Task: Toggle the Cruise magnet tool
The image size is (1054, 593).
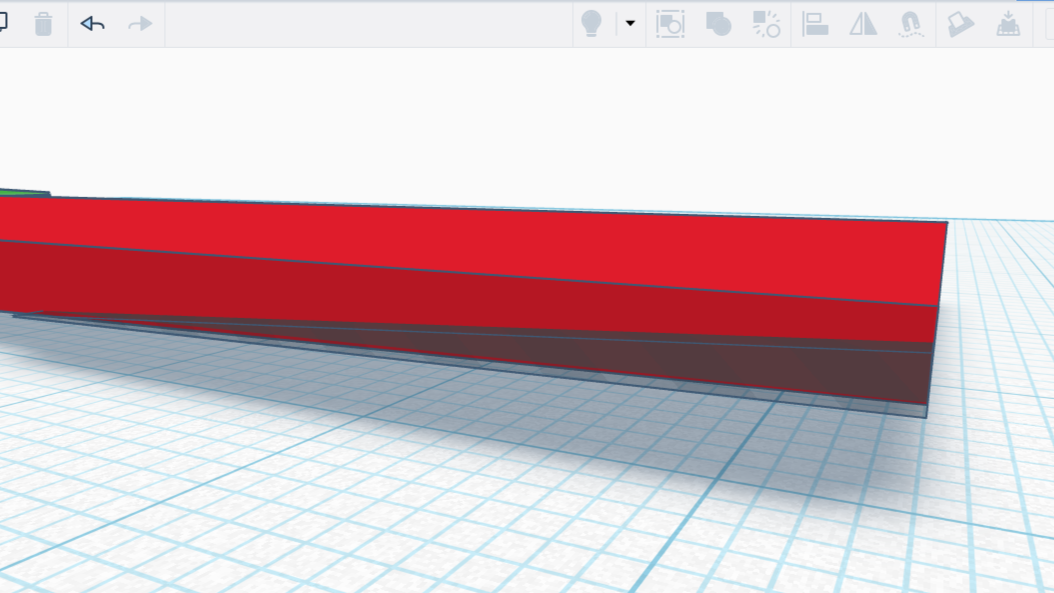Action: (911, 24)
